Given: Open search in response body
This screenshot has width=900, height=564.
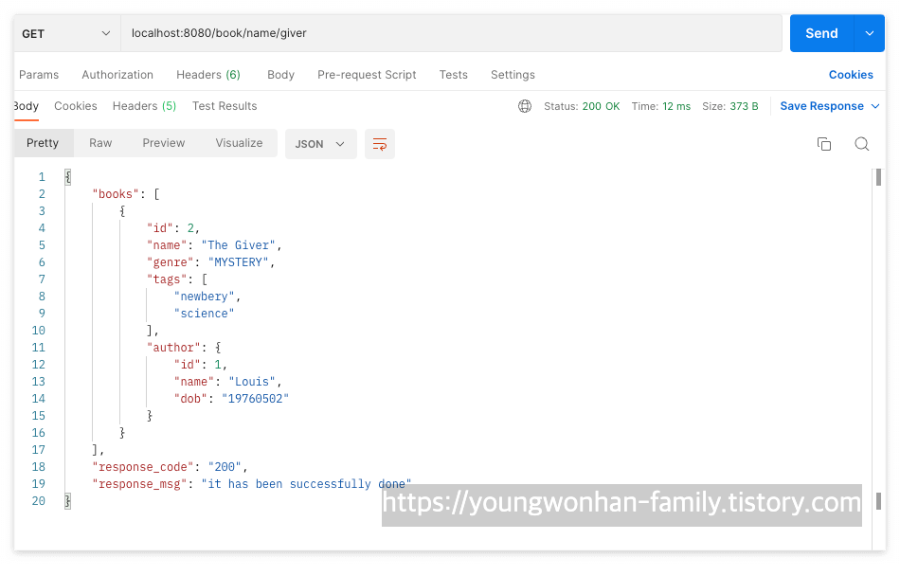Looking at the screenshot, I should tap(862, 144).
